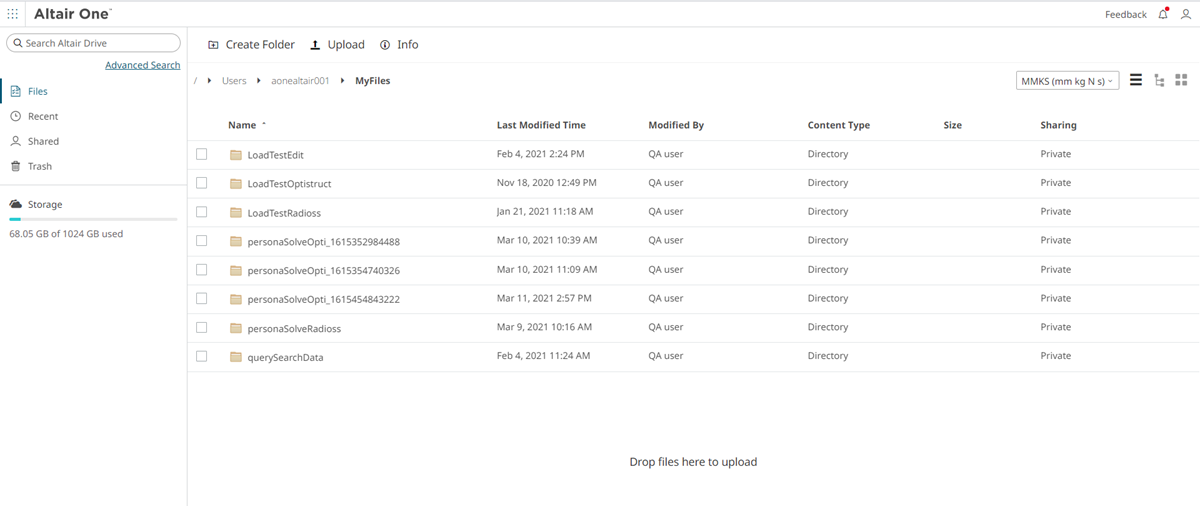Sort by the Name column header
The height and width of the screenshot is (506, 1200).
click(x=242, y=125)
